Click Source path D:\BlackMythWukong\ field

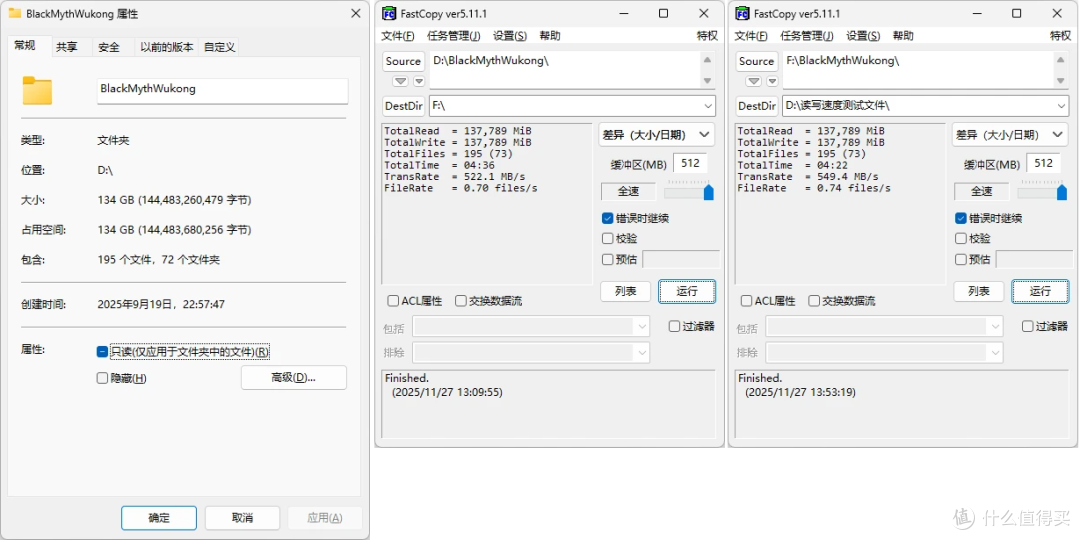tap(565, 70)
